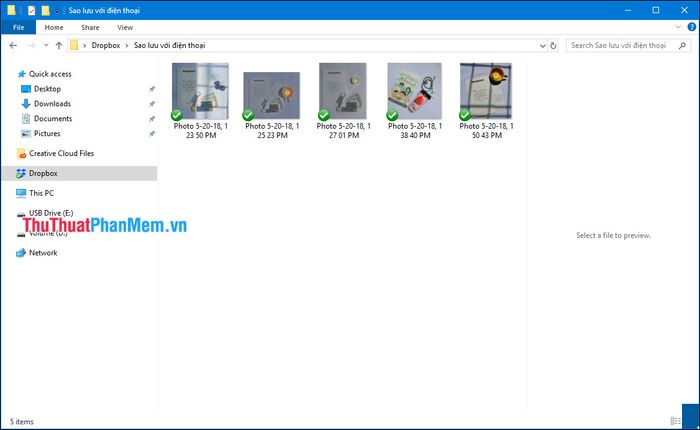The height and width of the screenshot is (430, 700).
Task: Click the Quick access star icon
Action: click(21, 74)
